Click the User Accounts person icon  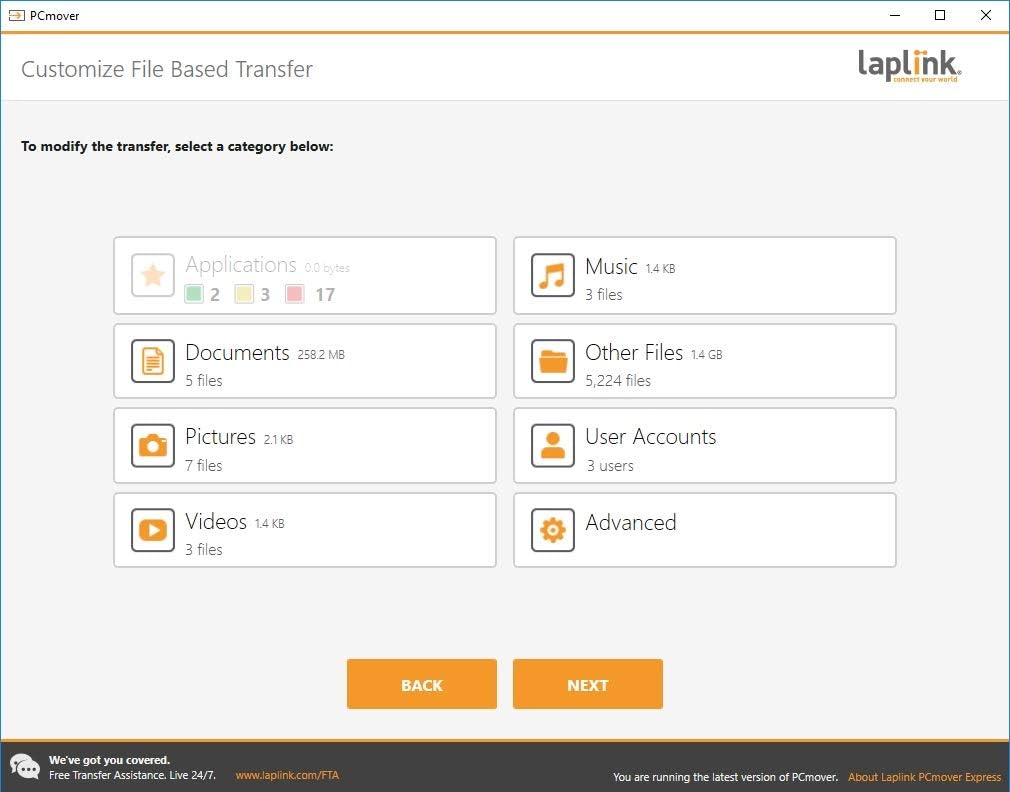(x=553, y=445)
